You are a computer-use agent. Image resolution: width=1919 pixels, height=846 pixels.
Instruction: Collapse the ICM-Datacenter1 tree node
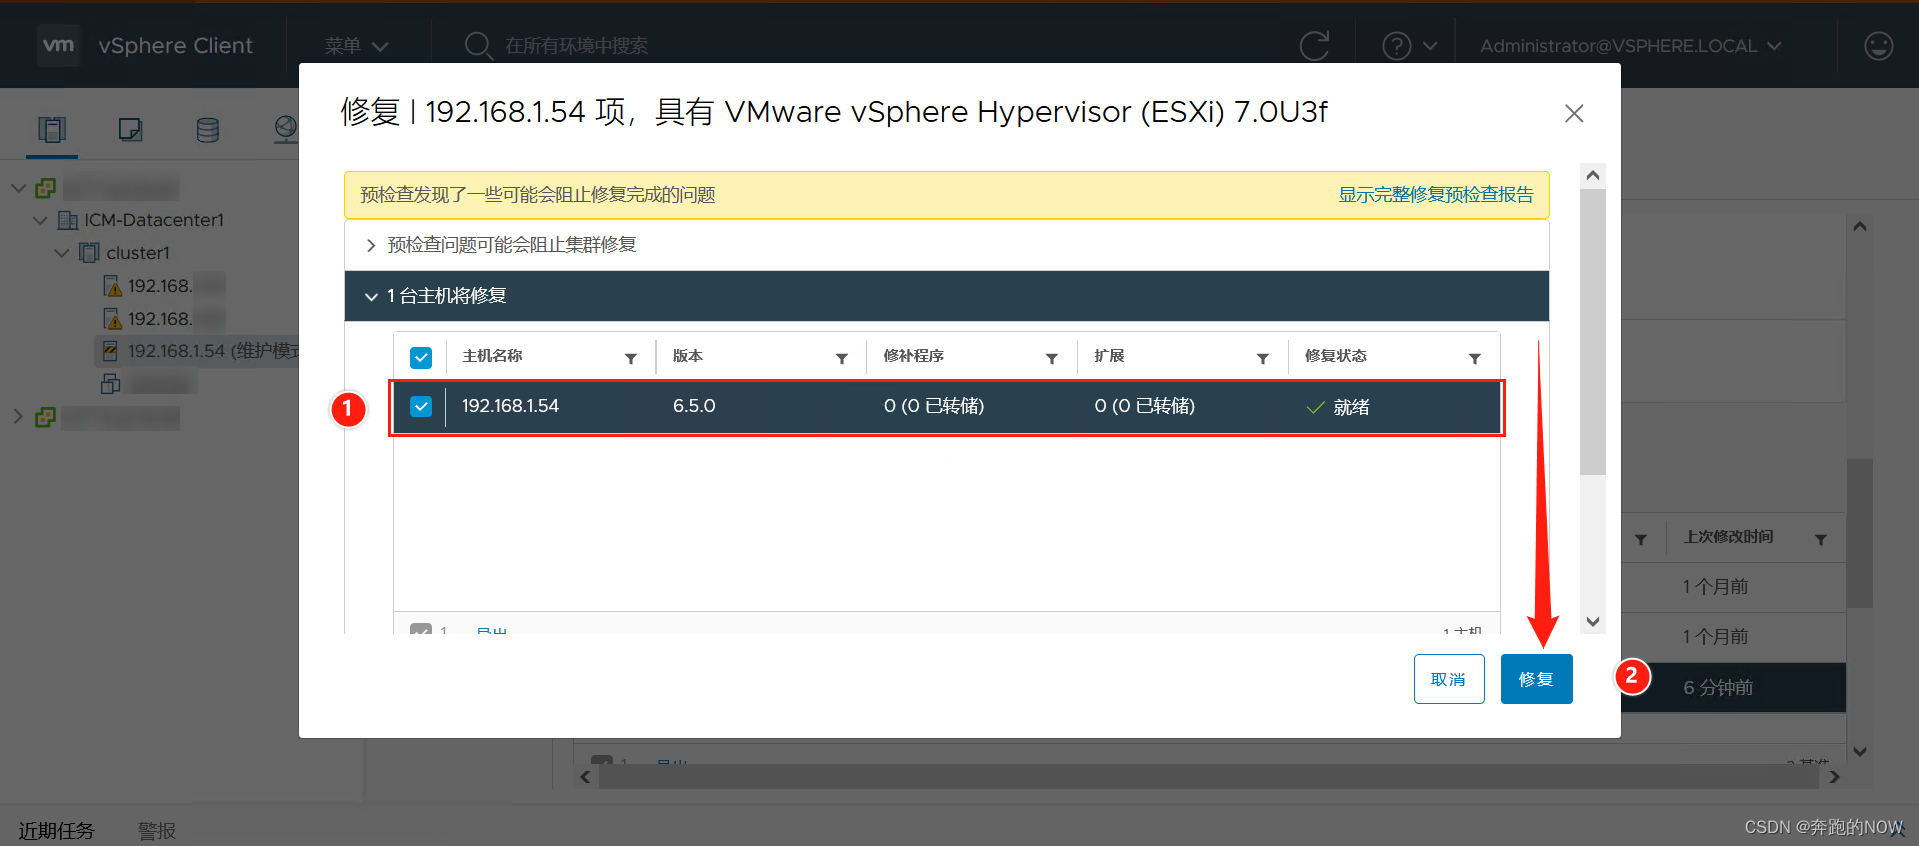tap(40, 220)
